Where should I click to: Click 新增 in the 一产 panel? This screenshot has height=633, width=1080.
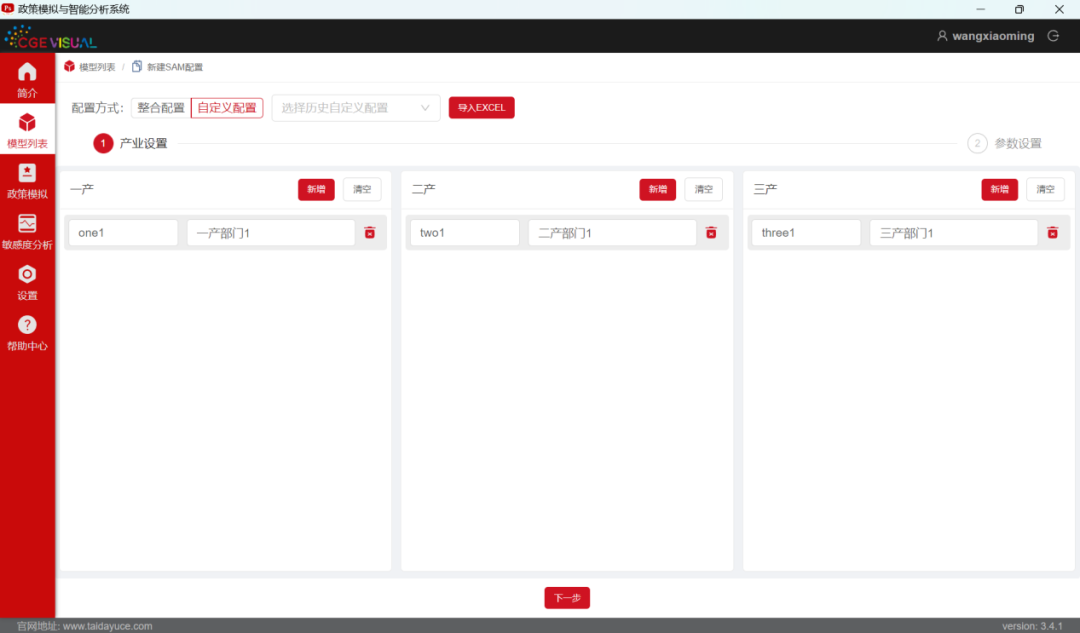point(316,189)
